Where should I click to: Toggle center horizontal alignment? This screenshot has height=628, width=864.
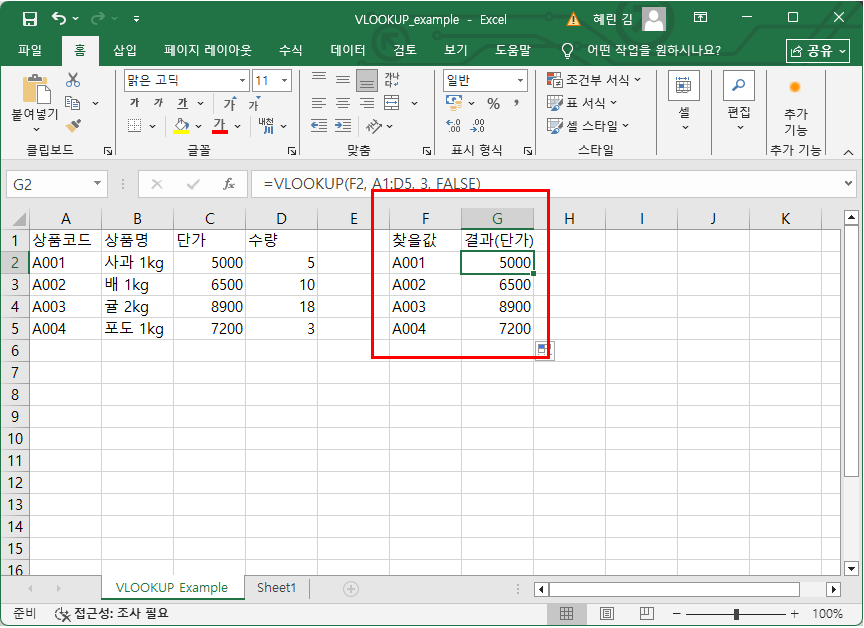coord(343,103)
